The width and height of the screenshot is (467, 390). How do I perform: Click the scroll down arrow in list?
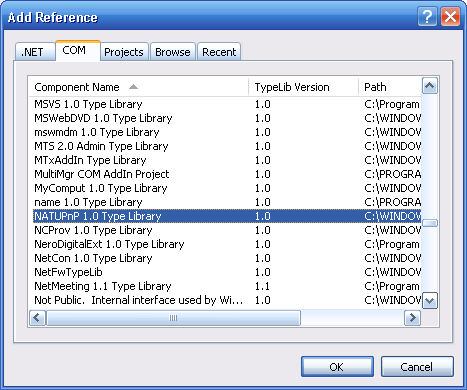(430, 301)
